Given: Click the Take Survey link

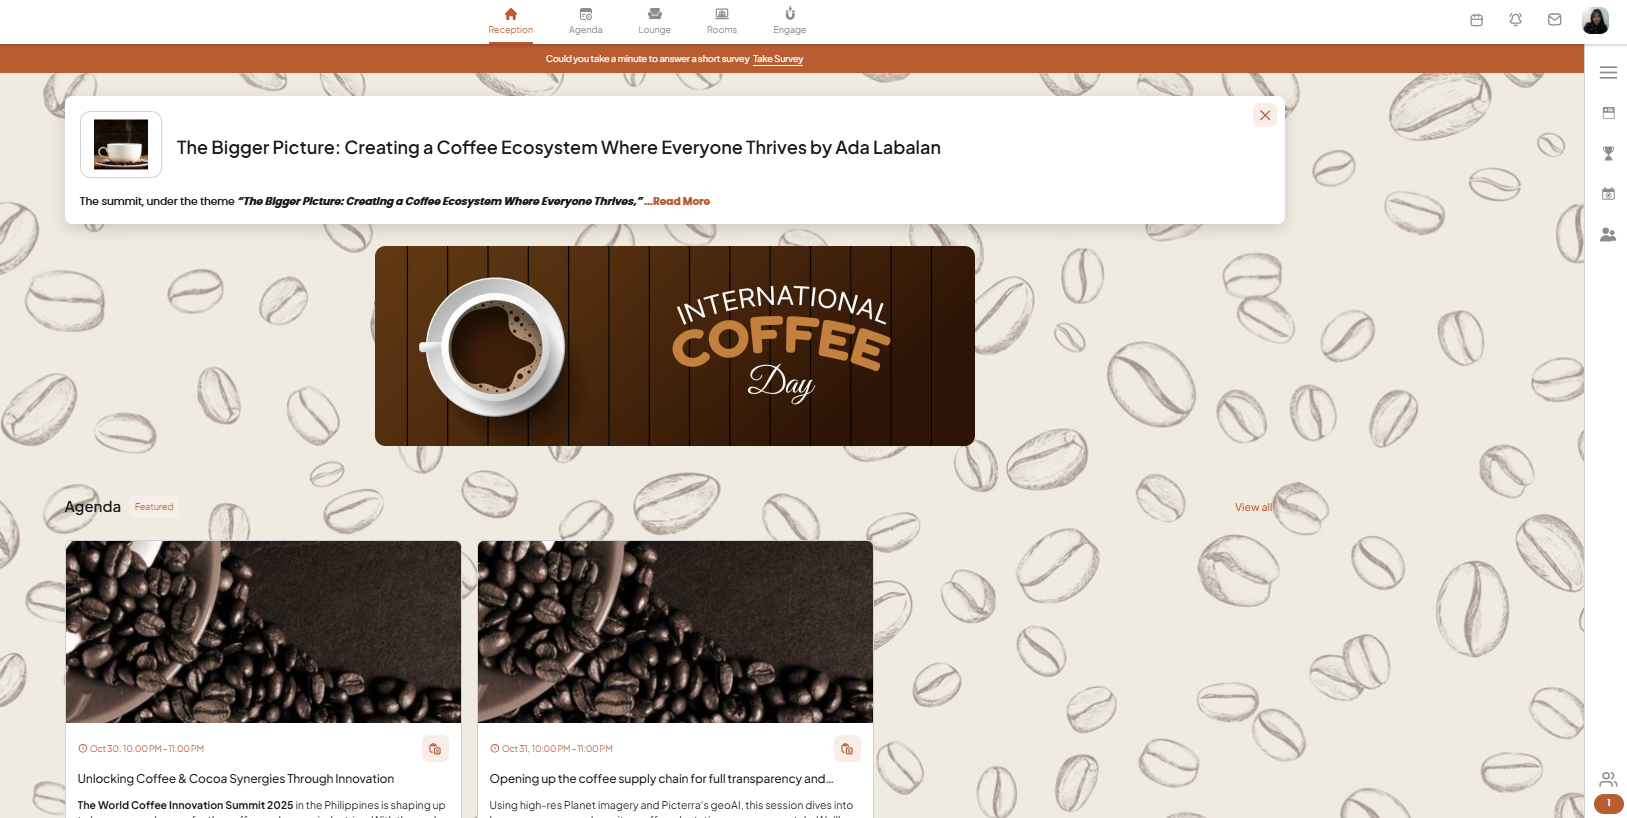Looking at the screenshot, I should tap(778, 59).
